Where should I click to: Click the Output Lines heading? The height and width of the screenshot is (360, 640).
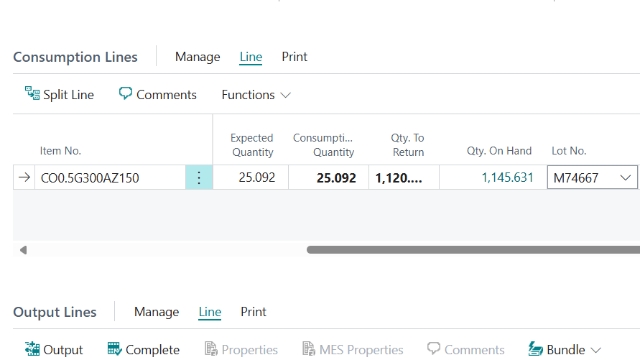[55, 312]
